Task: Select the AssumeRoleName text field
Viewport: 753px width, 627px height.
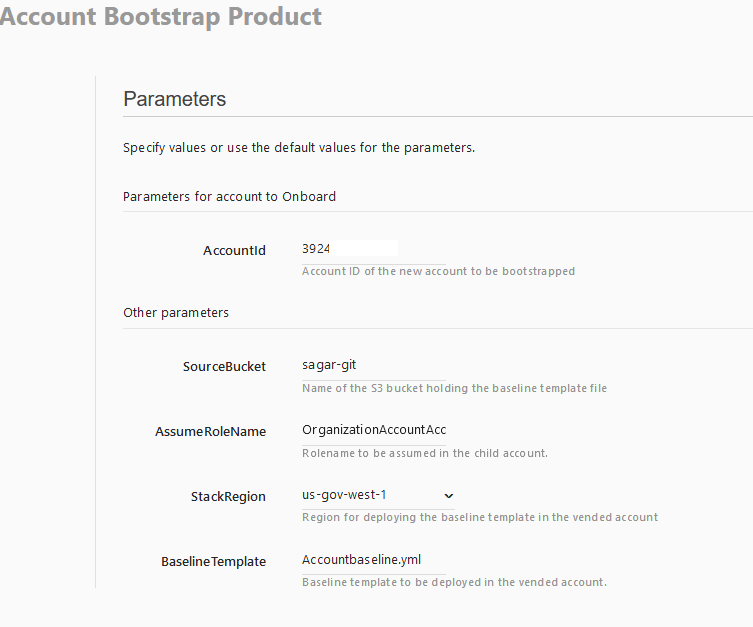Action: (x=374, y=430)
